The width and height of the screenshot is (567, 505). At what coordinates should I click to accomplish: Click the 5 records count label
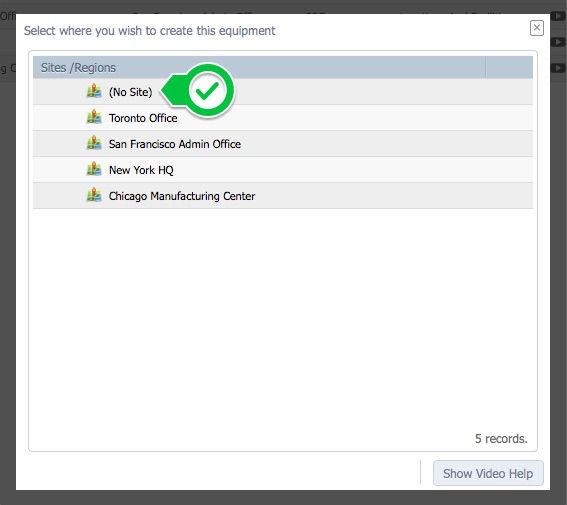[501, 438]
